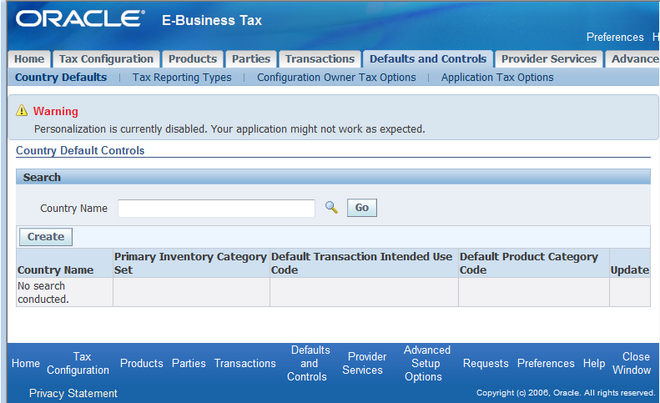The height and width of the screenshot is (403, 660).
Task: Switch to the Tax Configuration tab
Action: coord(106,59)
